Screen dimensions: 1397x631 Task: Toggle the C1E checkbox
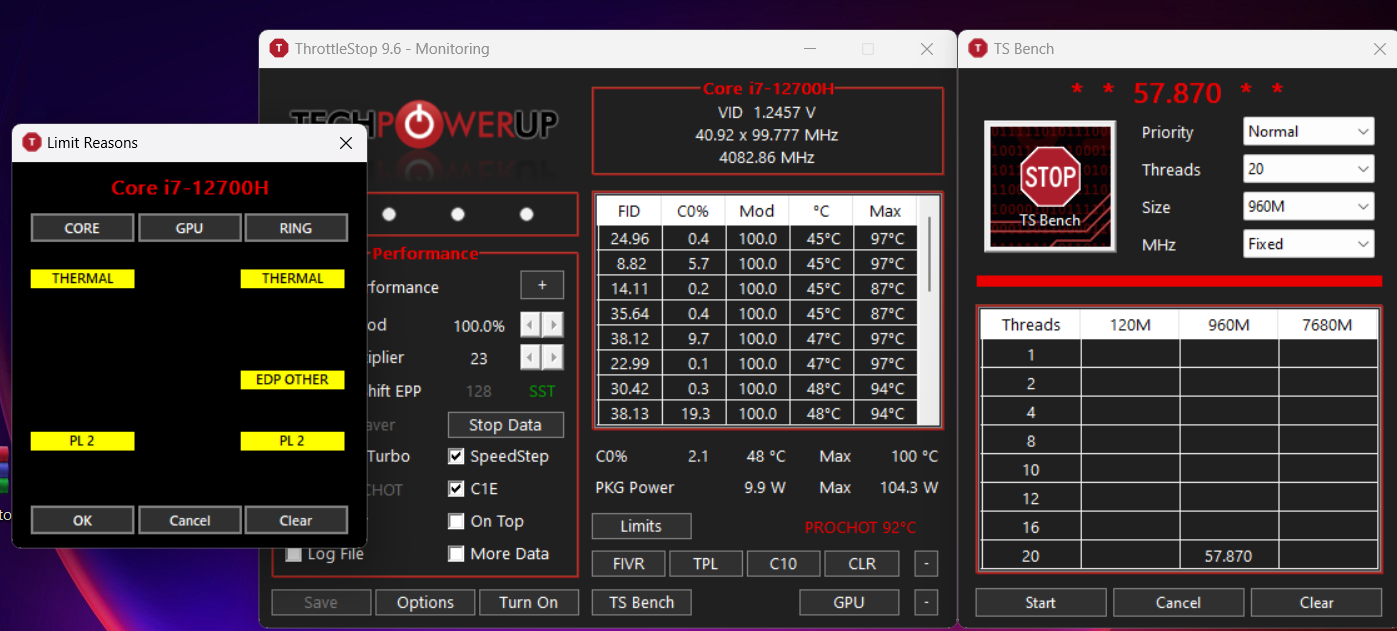[x=456, y=489]
